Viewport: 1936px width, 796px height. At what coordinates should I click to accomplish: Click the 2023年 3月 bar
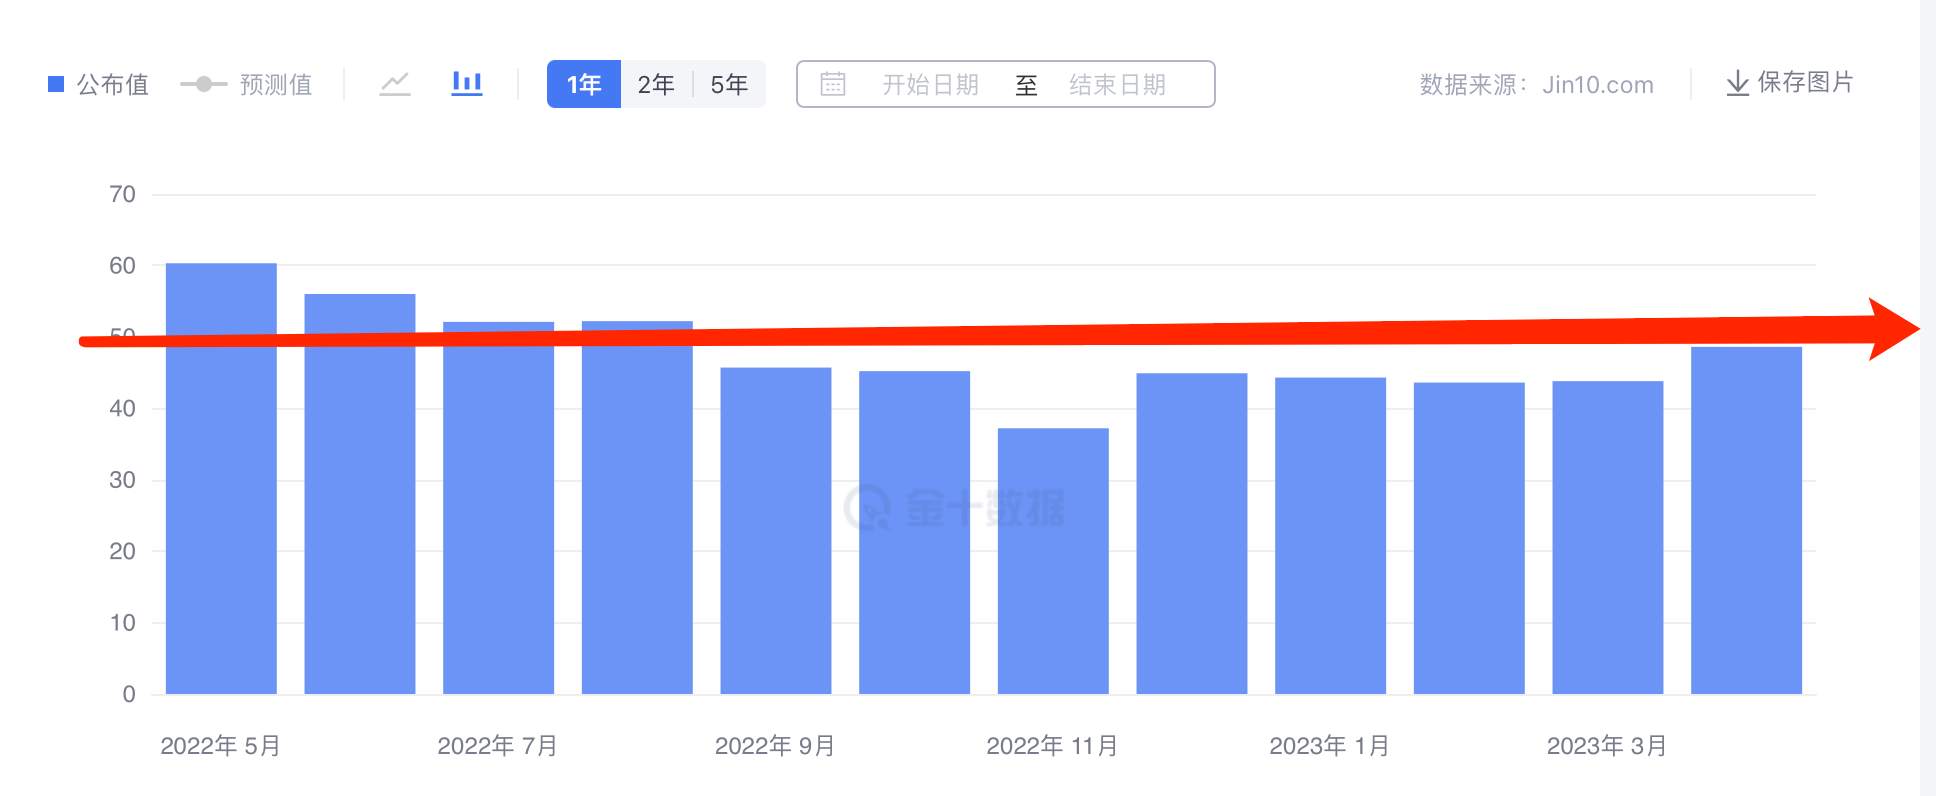[1608, 538]
